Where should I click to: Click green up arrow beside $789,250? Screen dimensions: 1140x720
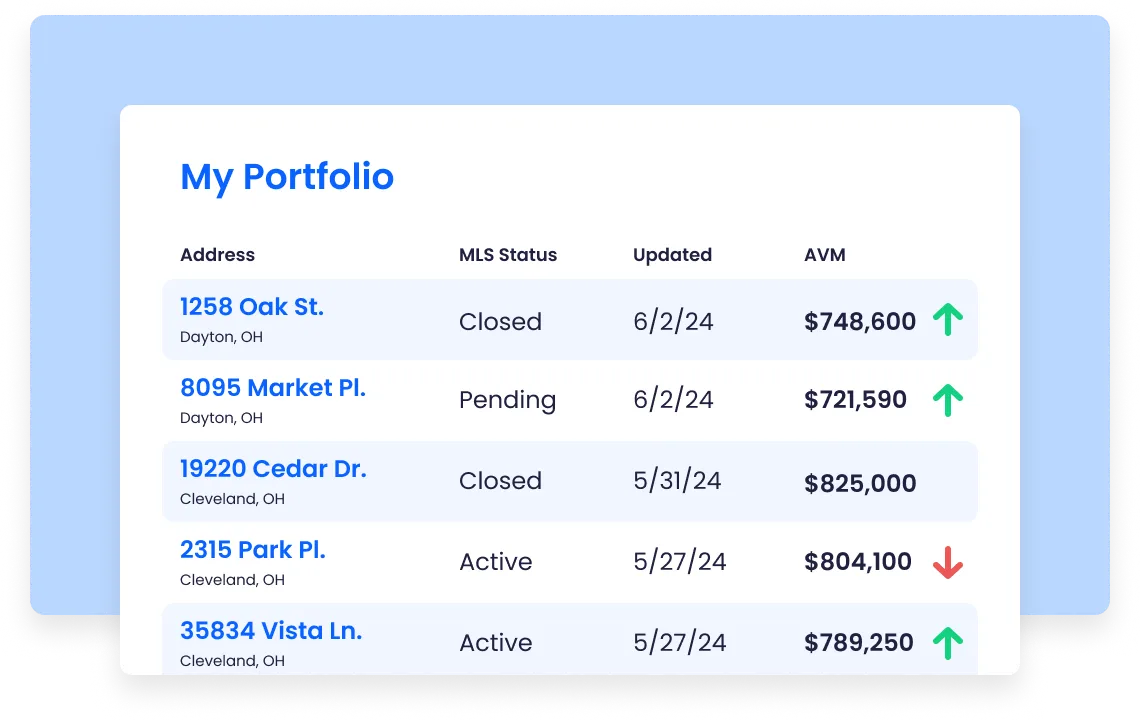coord(947,643)
